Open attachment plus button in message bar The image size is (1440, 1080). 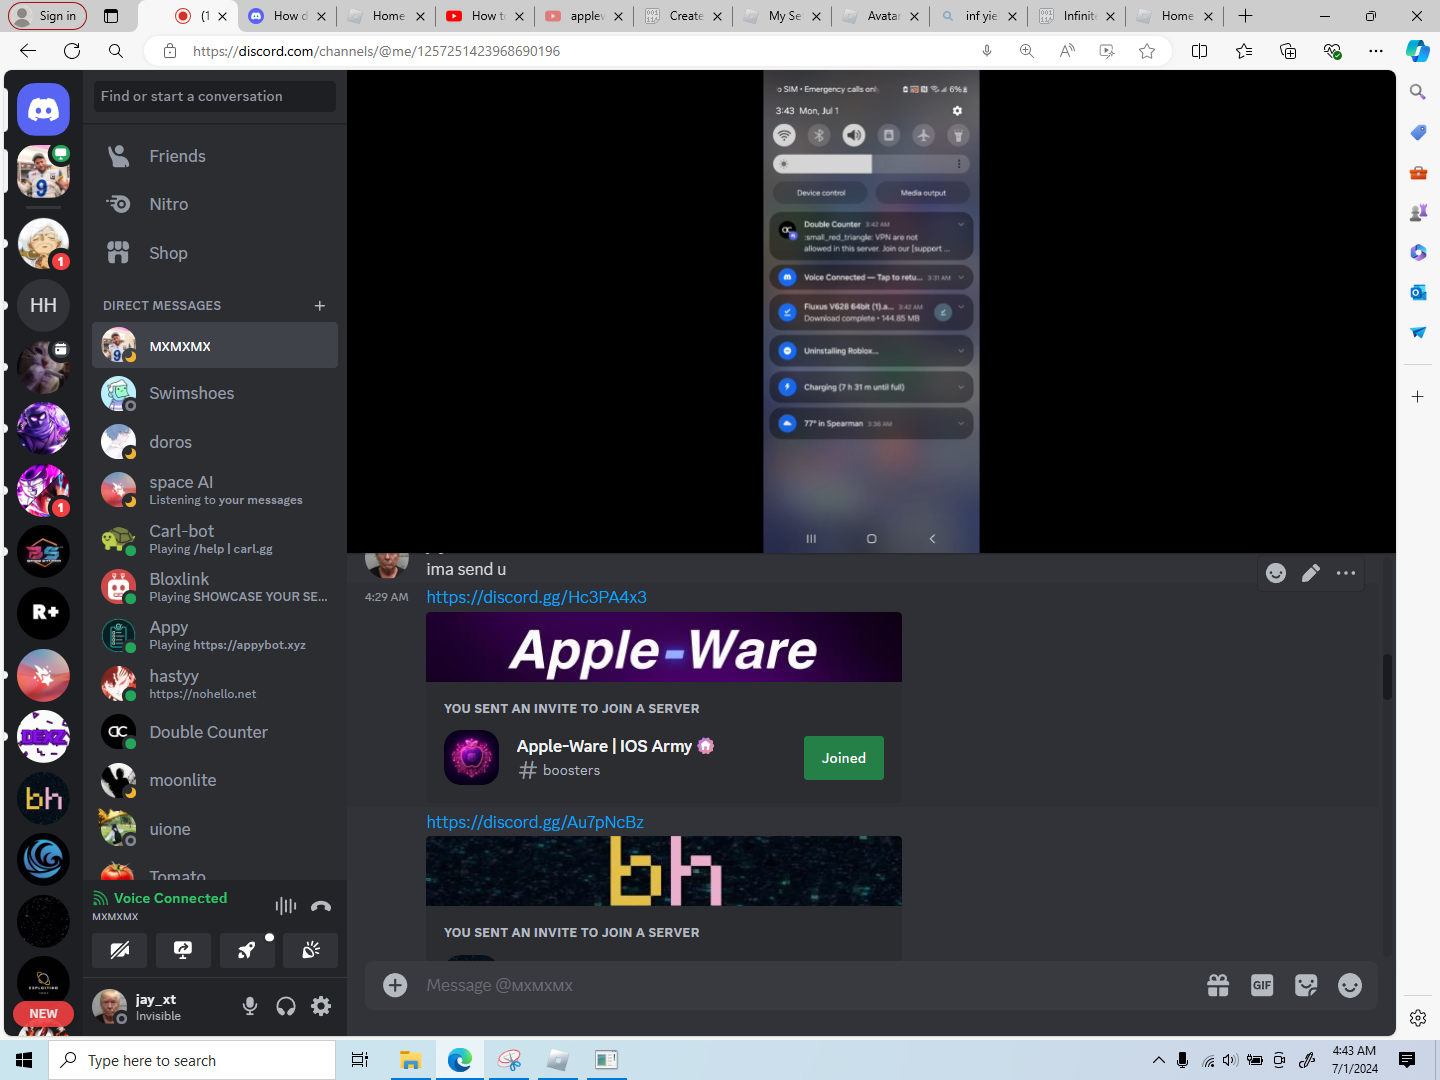[396, 985]
